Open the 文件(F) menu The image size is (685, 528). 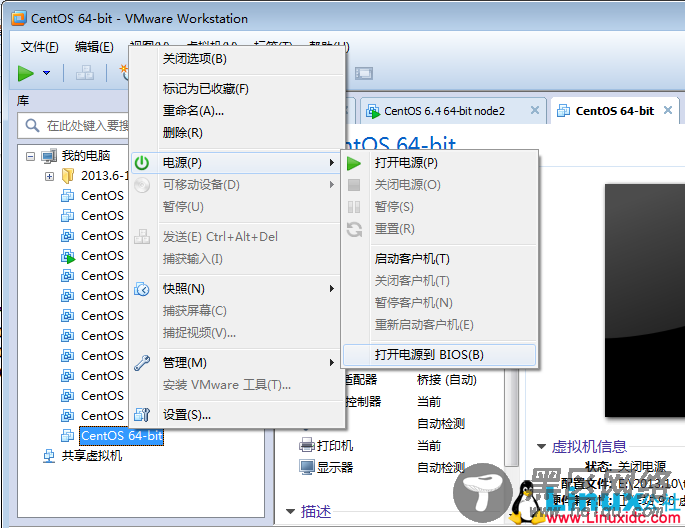[39, 46]
